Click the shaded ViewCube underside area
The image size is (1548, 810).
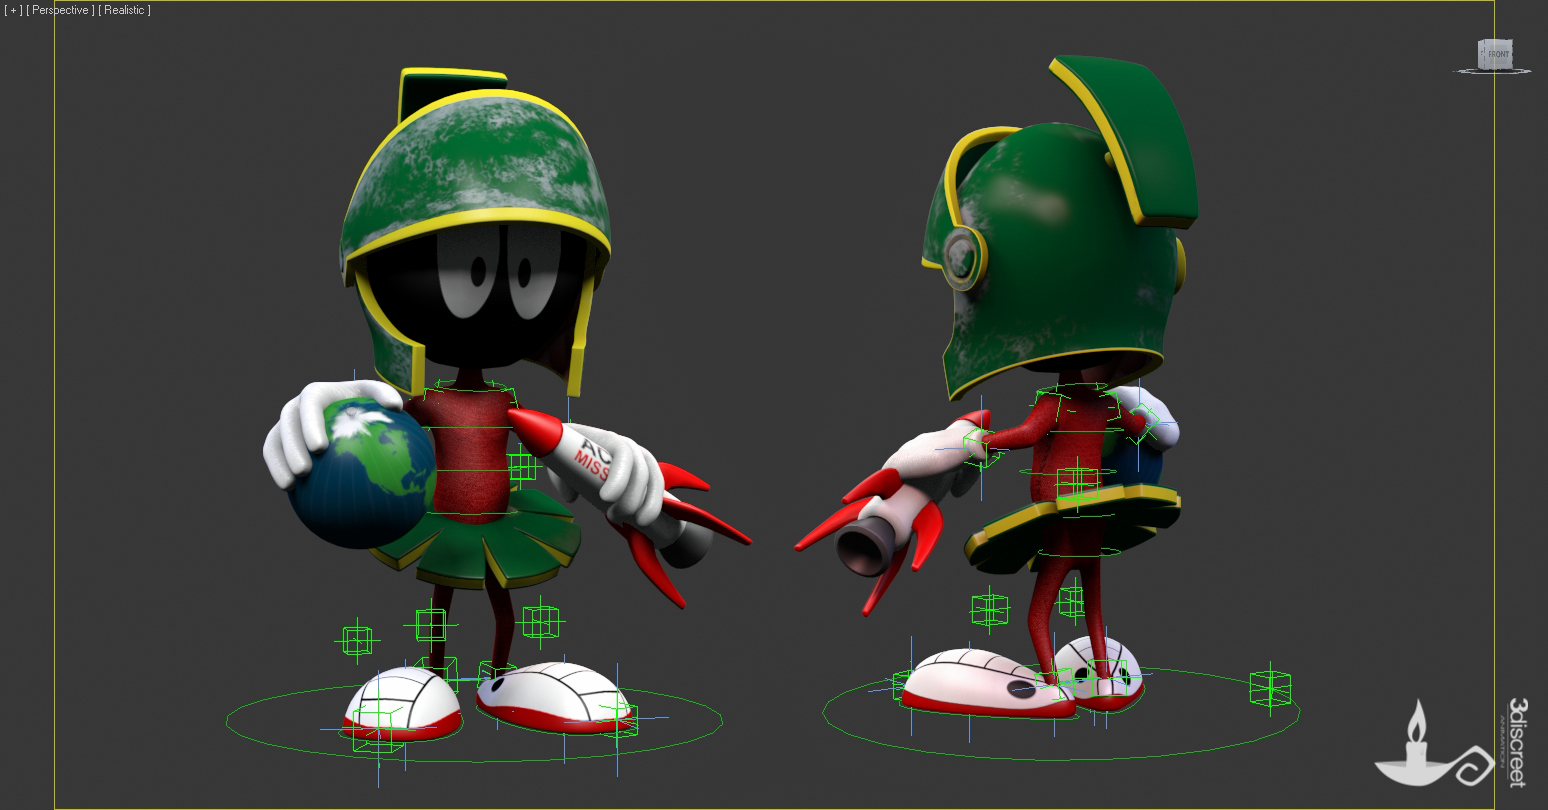1497,70
